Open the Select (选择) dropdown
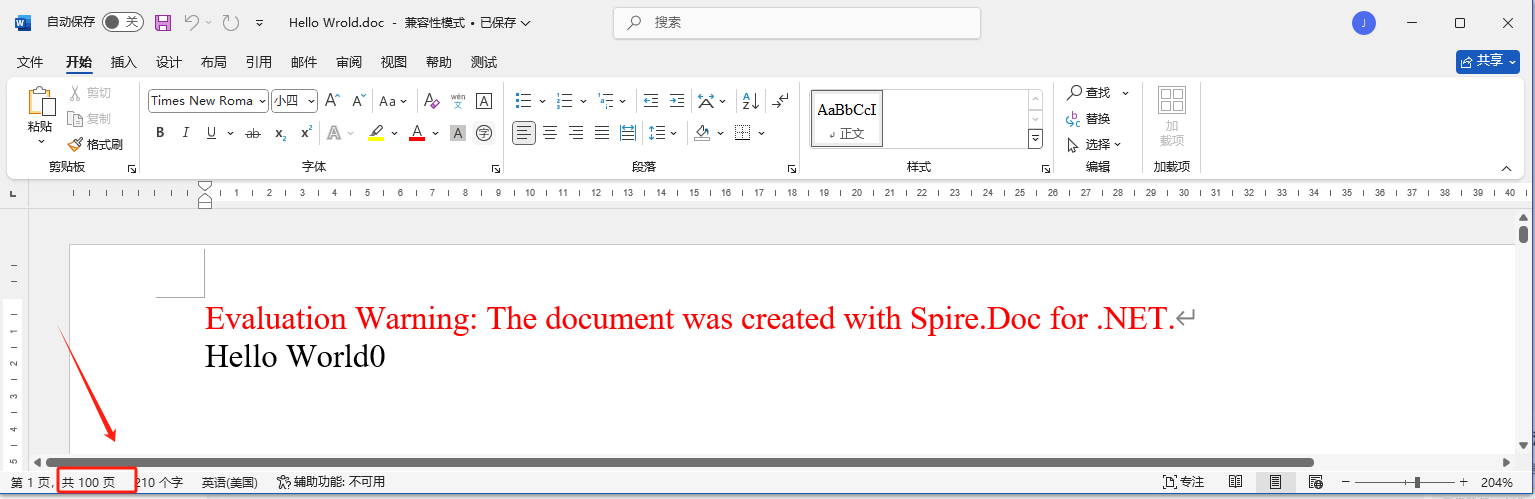Image resolution: width=1535 pixels, height=499 pixels. (x=1094, y=144)
